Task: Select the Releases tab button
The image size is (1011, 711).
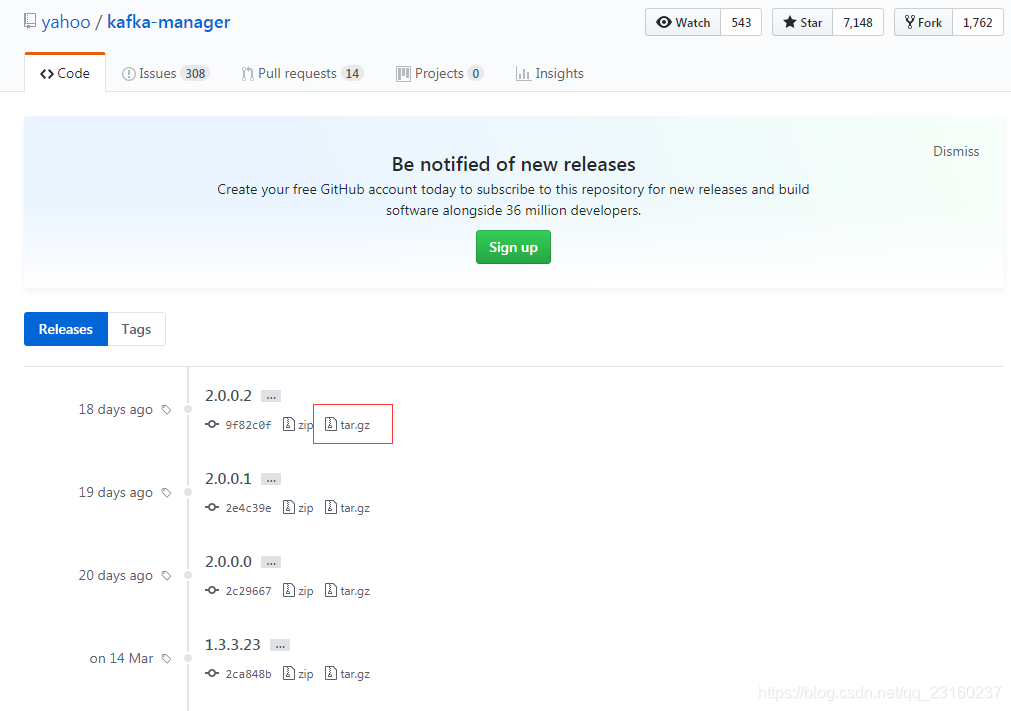Action: pos(66,329)
